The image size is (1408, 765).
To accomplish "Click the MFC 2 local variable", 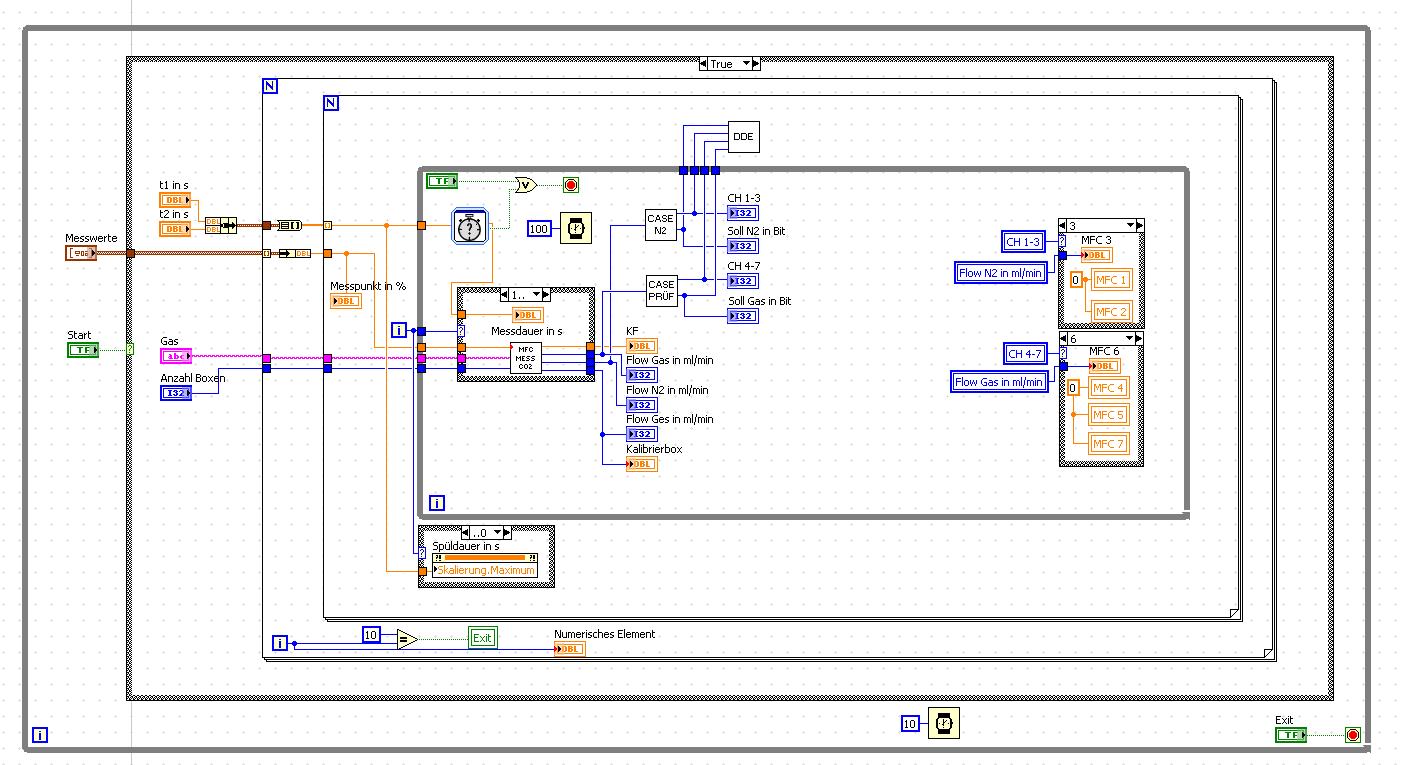I will tap(1110, 312).
